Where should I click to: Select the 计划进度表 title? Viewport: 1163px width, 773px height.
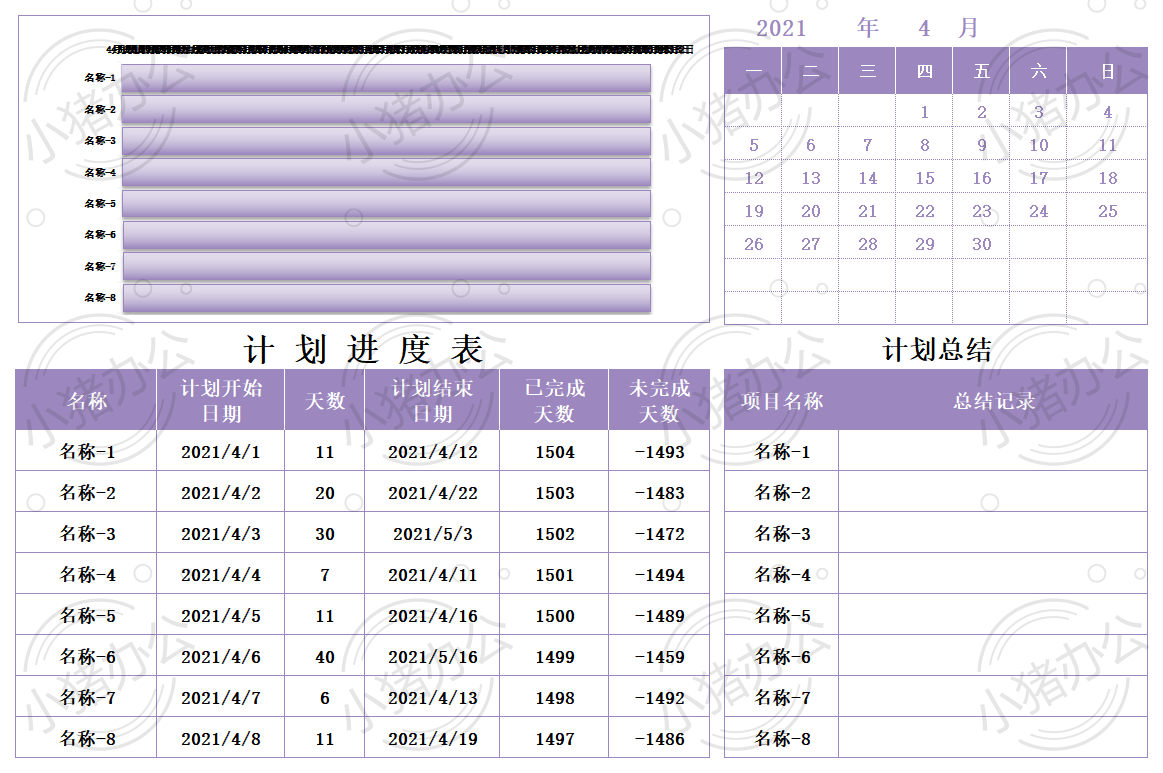363,349
